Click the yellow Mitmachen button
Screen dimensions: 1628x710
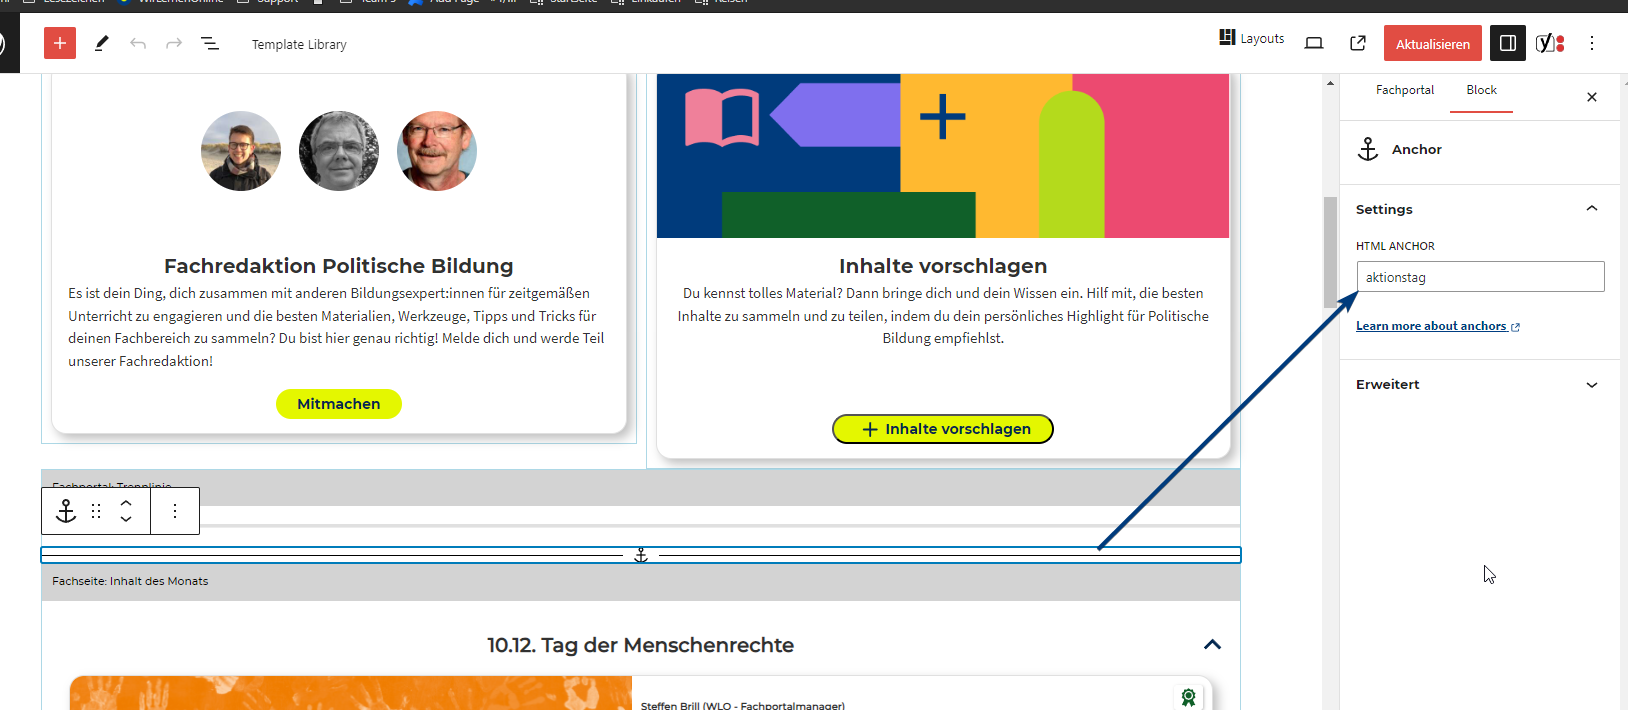[x=338, y=404]
